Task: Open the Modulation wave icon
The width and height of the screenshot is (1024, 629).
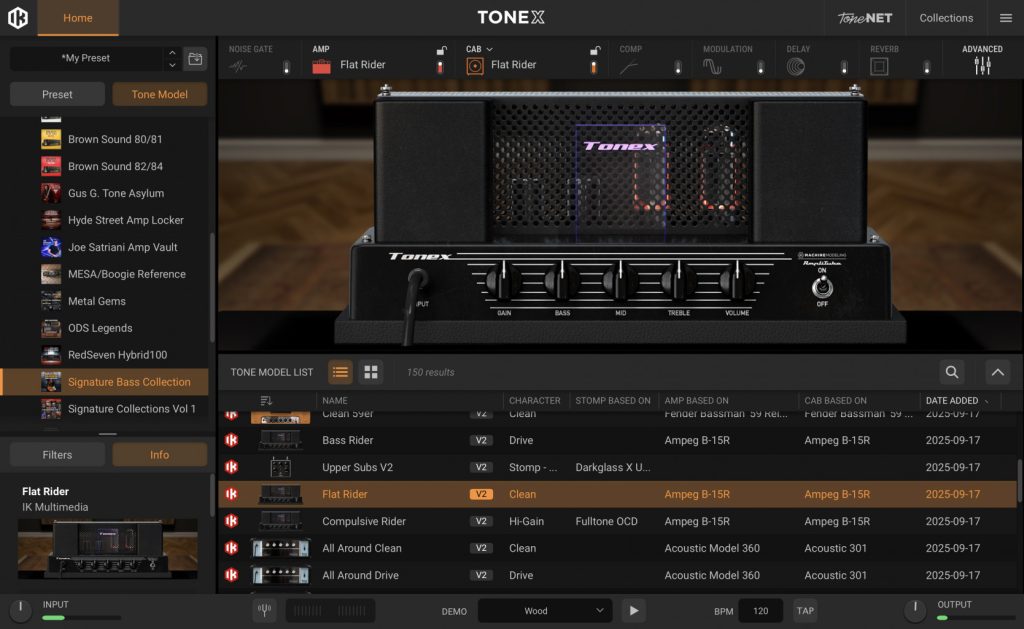Action: 712,67
